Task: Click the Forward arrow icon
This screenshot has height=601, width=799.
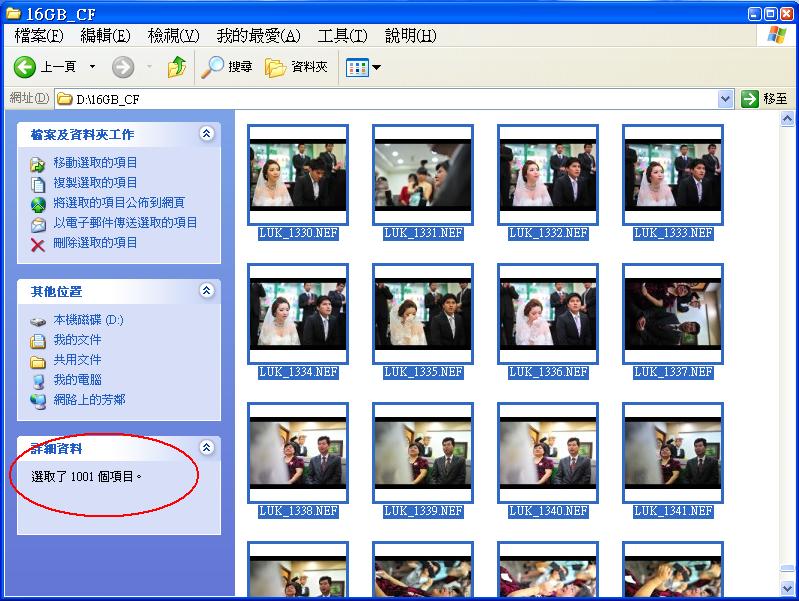Action: (123, 67)
